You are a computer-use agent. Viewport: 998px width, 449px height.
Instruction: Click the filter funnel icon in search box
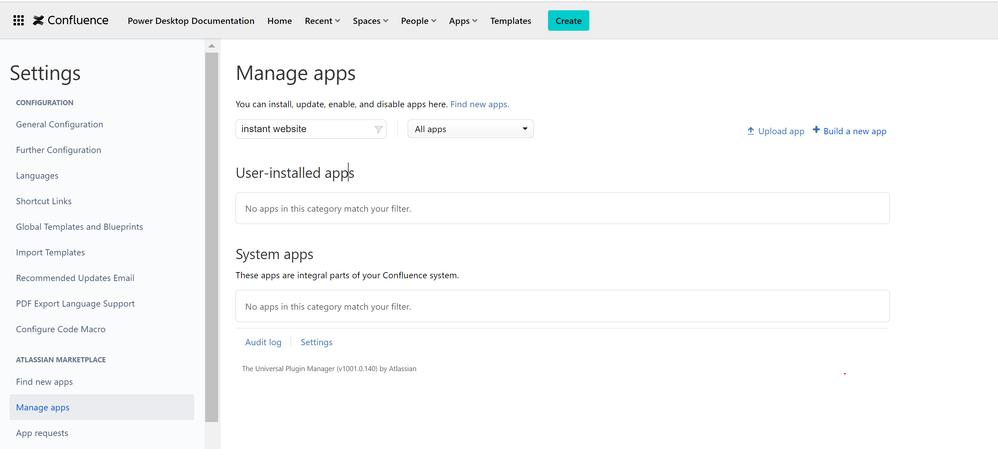[378, 129]
